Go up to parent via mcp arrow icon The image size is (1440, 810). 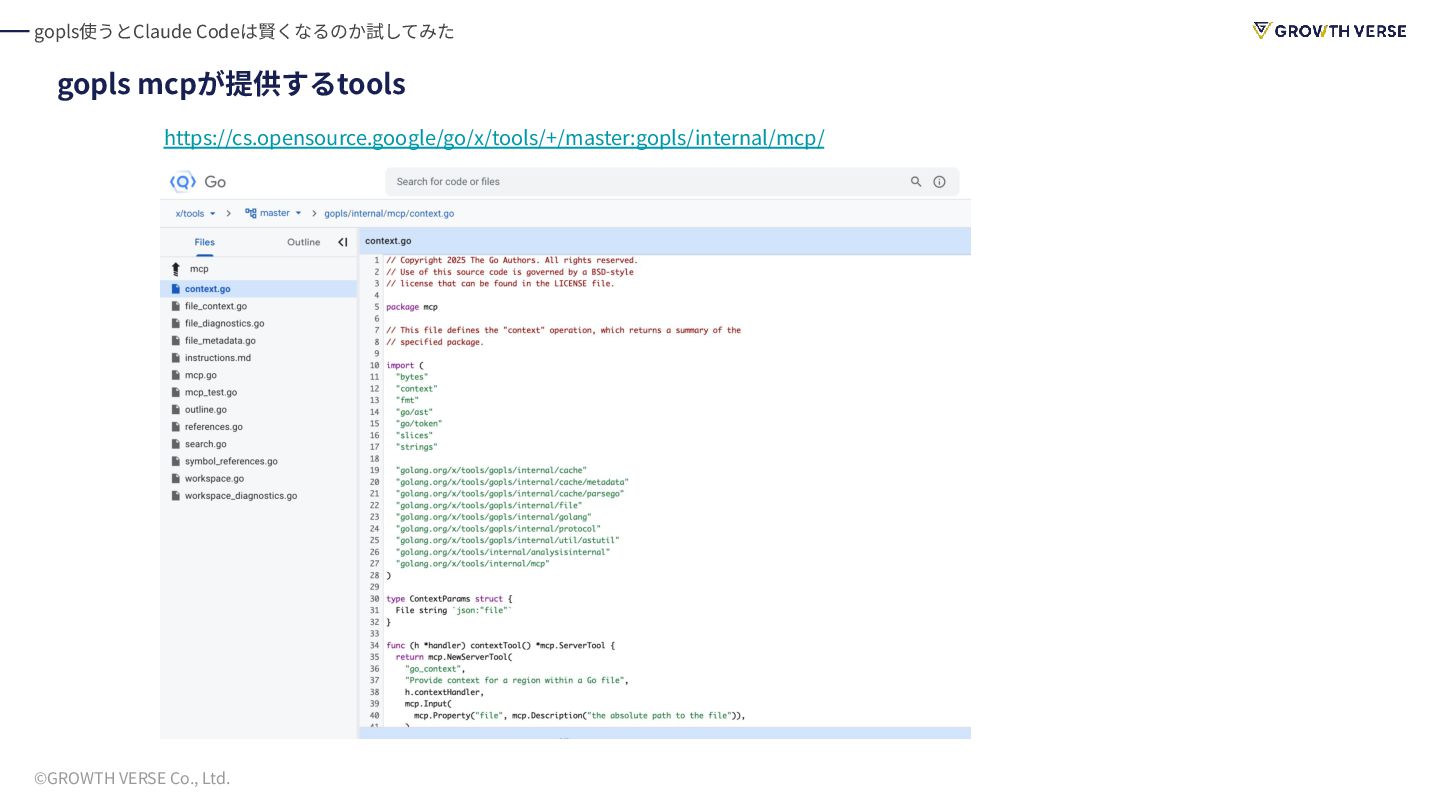coord(176,269)
